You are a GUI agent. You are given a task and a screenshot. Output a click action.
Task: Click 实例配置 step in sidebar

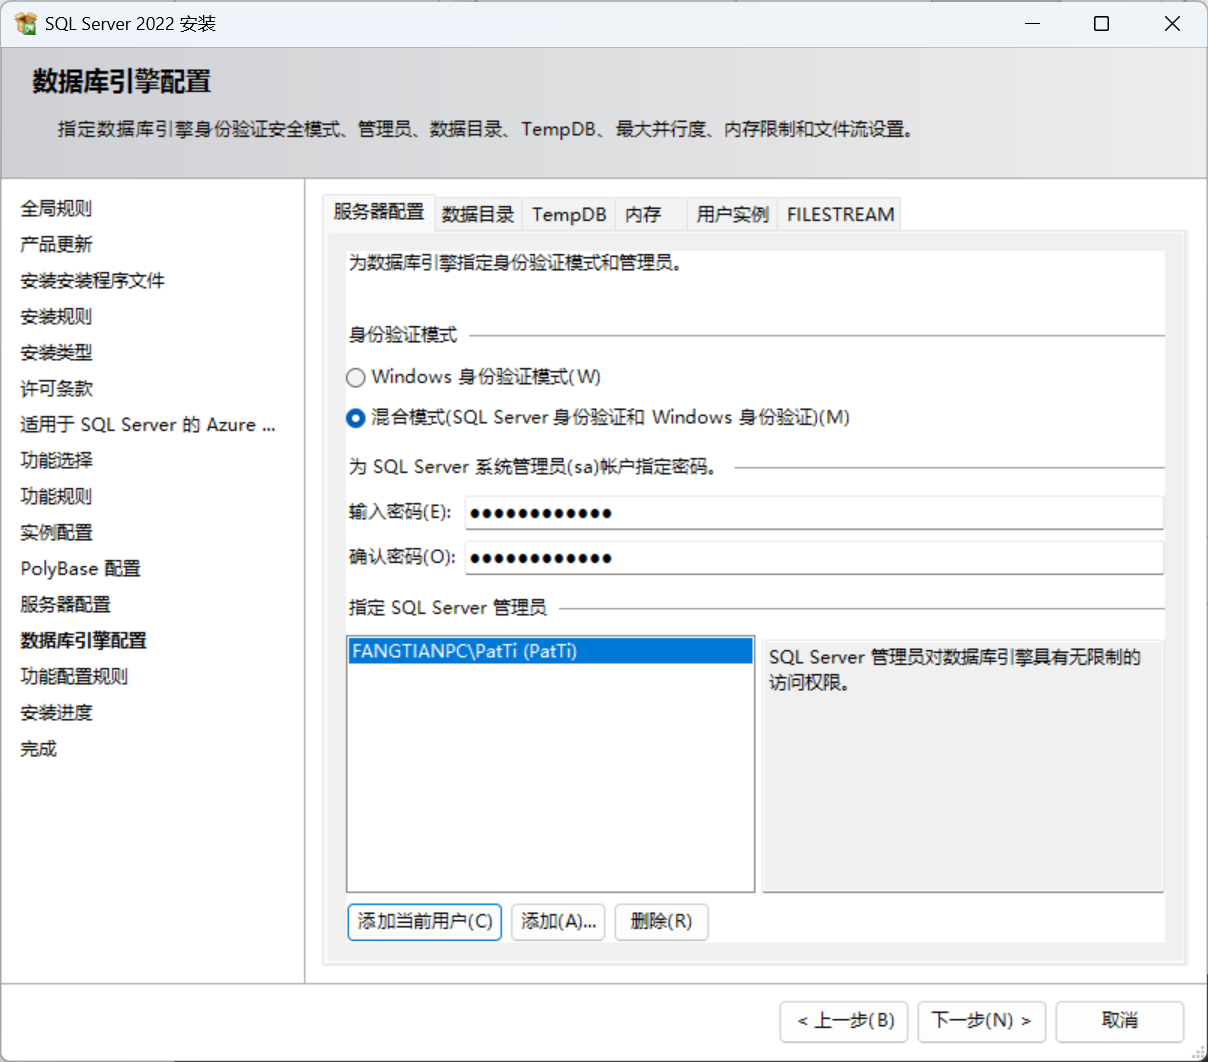coord(56,532)
